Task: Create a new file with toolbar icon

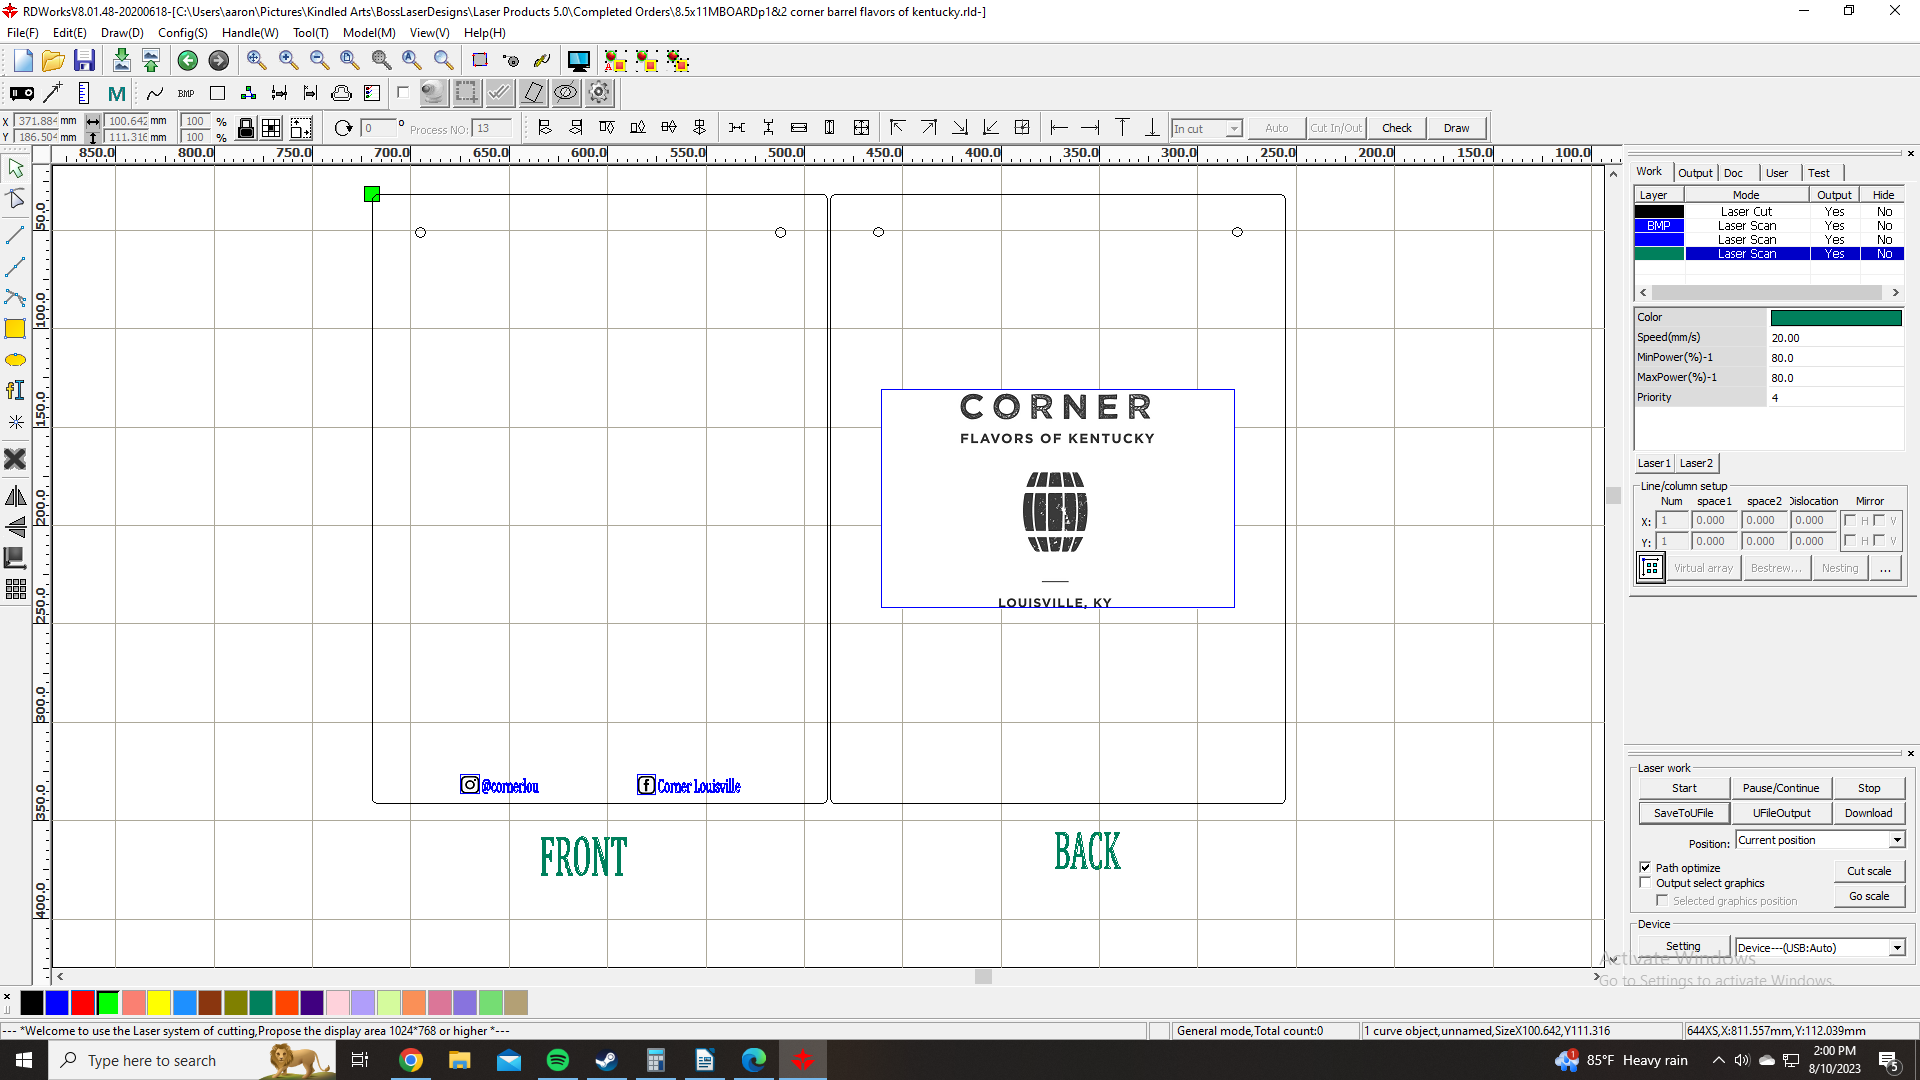Action: coord(23,61)
